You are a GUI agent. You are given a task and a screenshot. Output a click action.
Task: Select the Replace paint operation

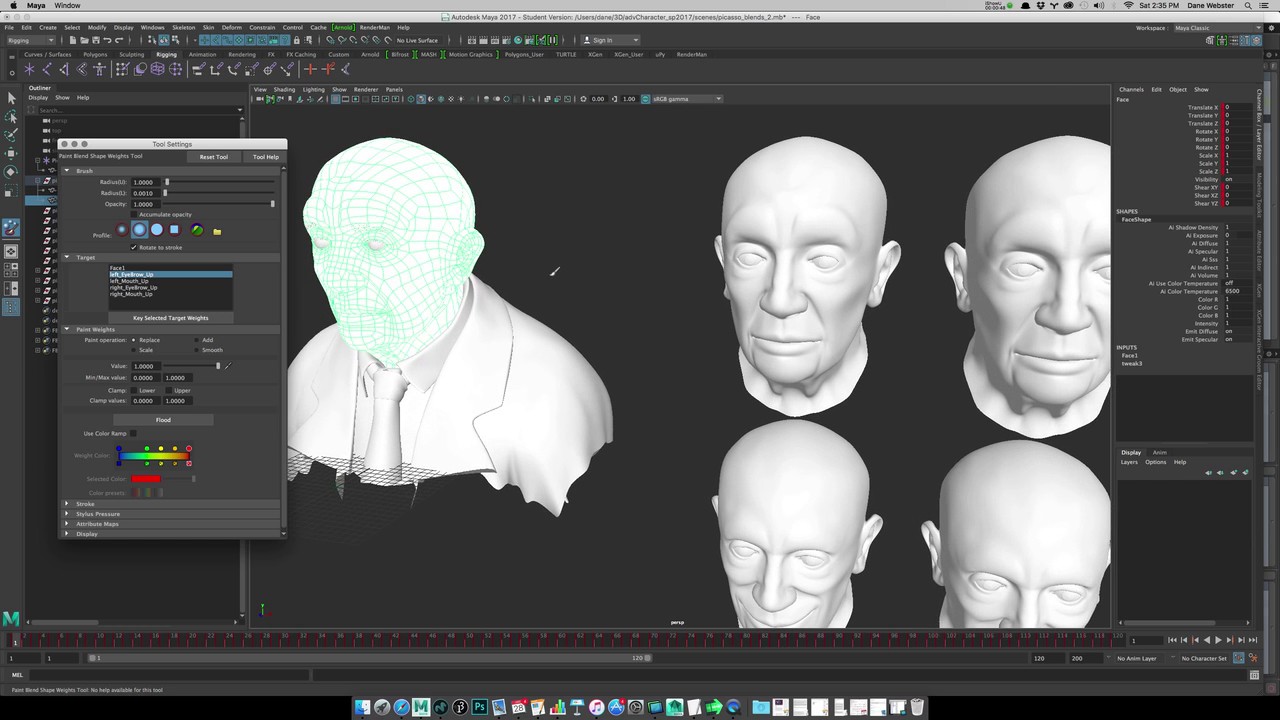pos(134,340)
